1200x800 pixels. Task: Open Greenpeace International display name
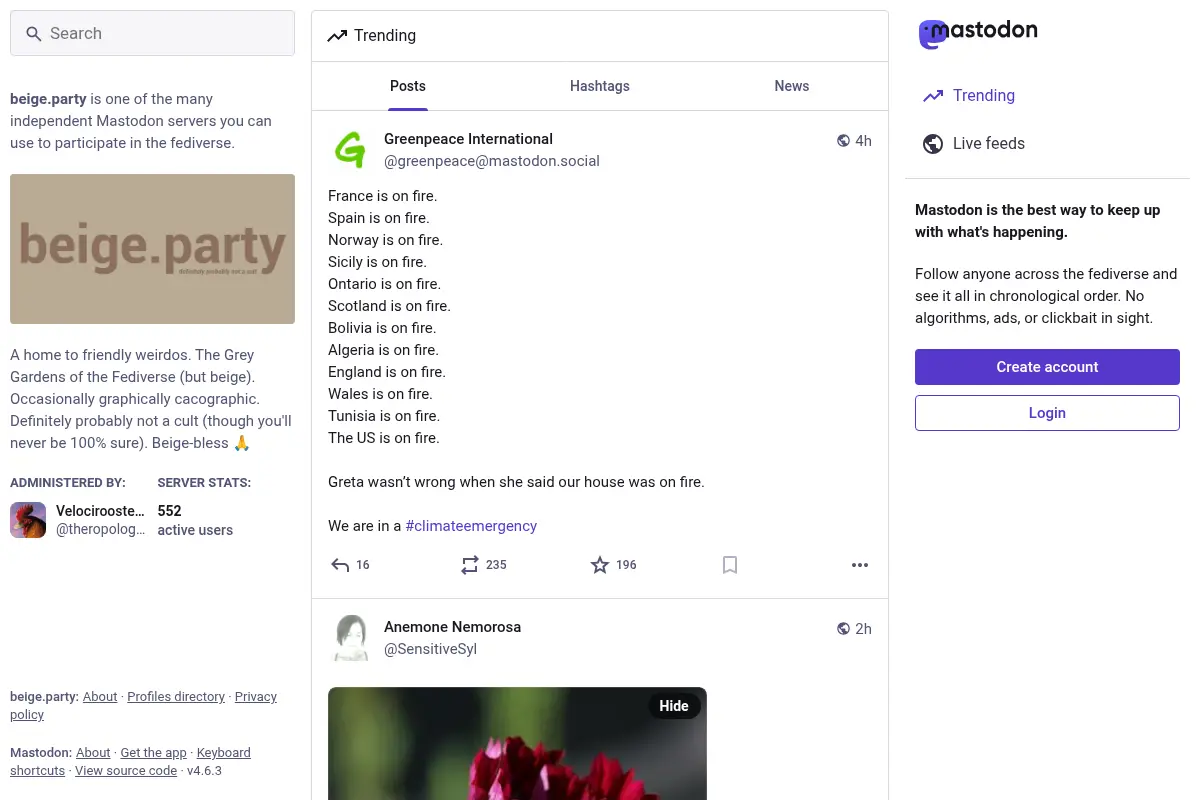tap(468, 139)
